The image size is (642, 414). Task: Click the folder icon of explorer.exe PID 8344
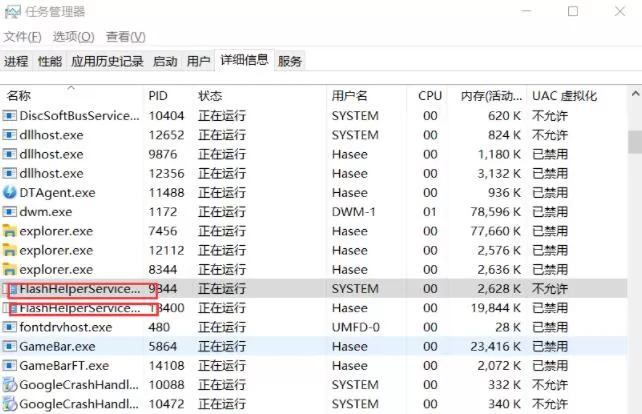click(x=9, y=269)
